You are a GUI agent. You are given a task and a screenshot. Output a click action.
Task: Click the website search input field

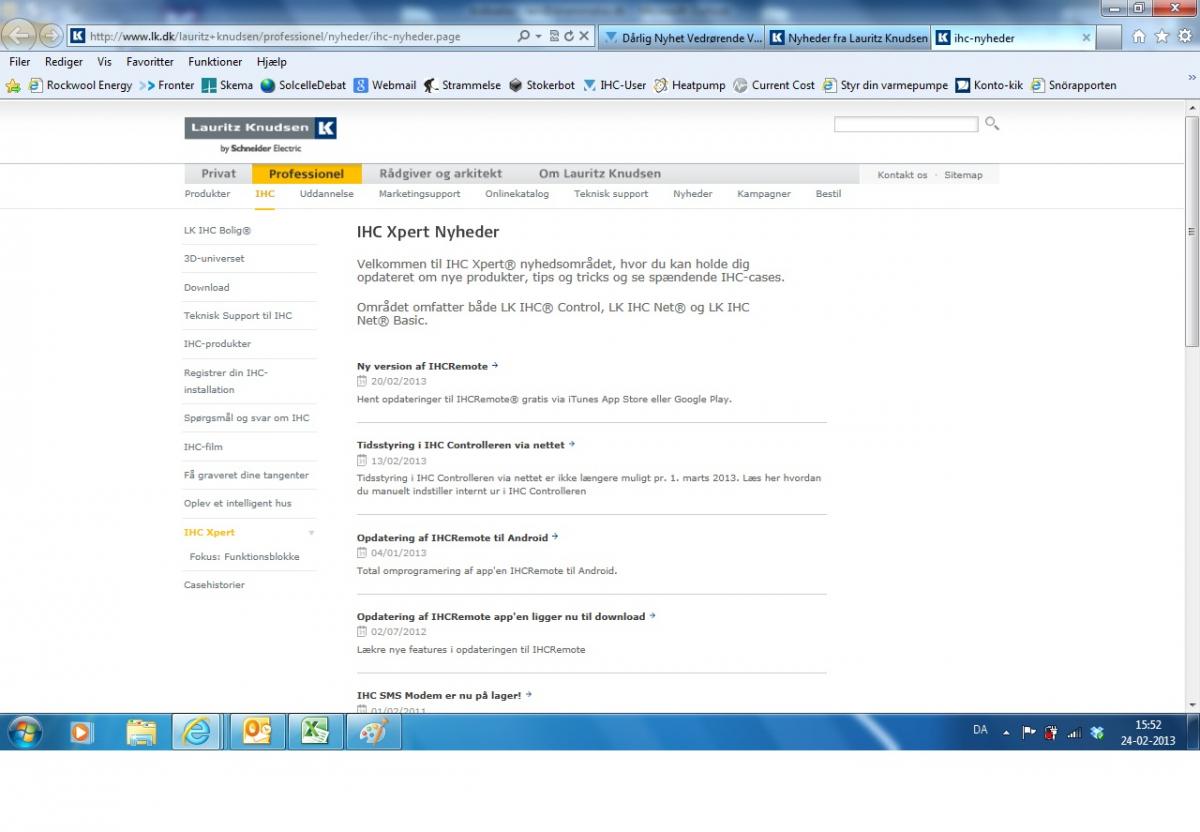pos(905,124)
